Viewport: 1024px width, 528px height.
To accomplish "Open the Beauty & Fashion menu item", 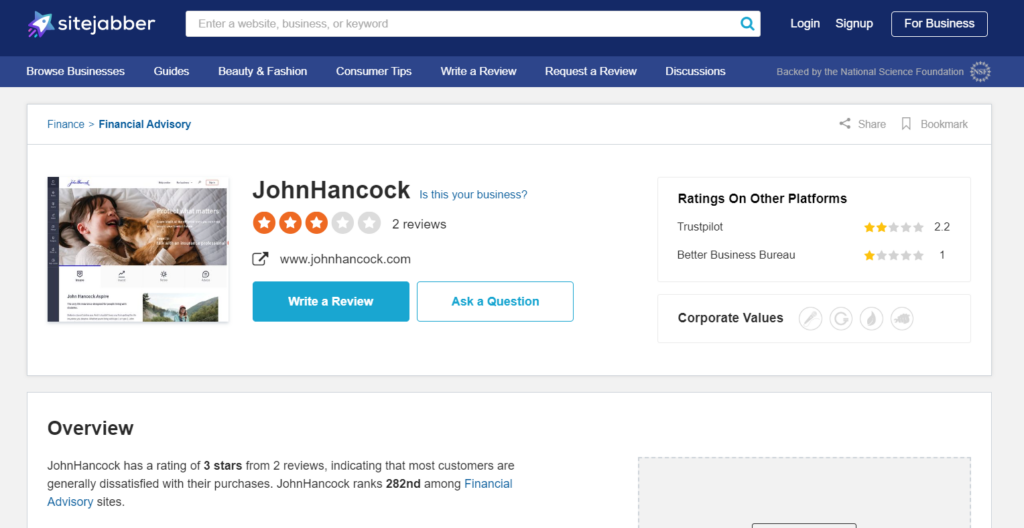I will (x=263, y=71).
